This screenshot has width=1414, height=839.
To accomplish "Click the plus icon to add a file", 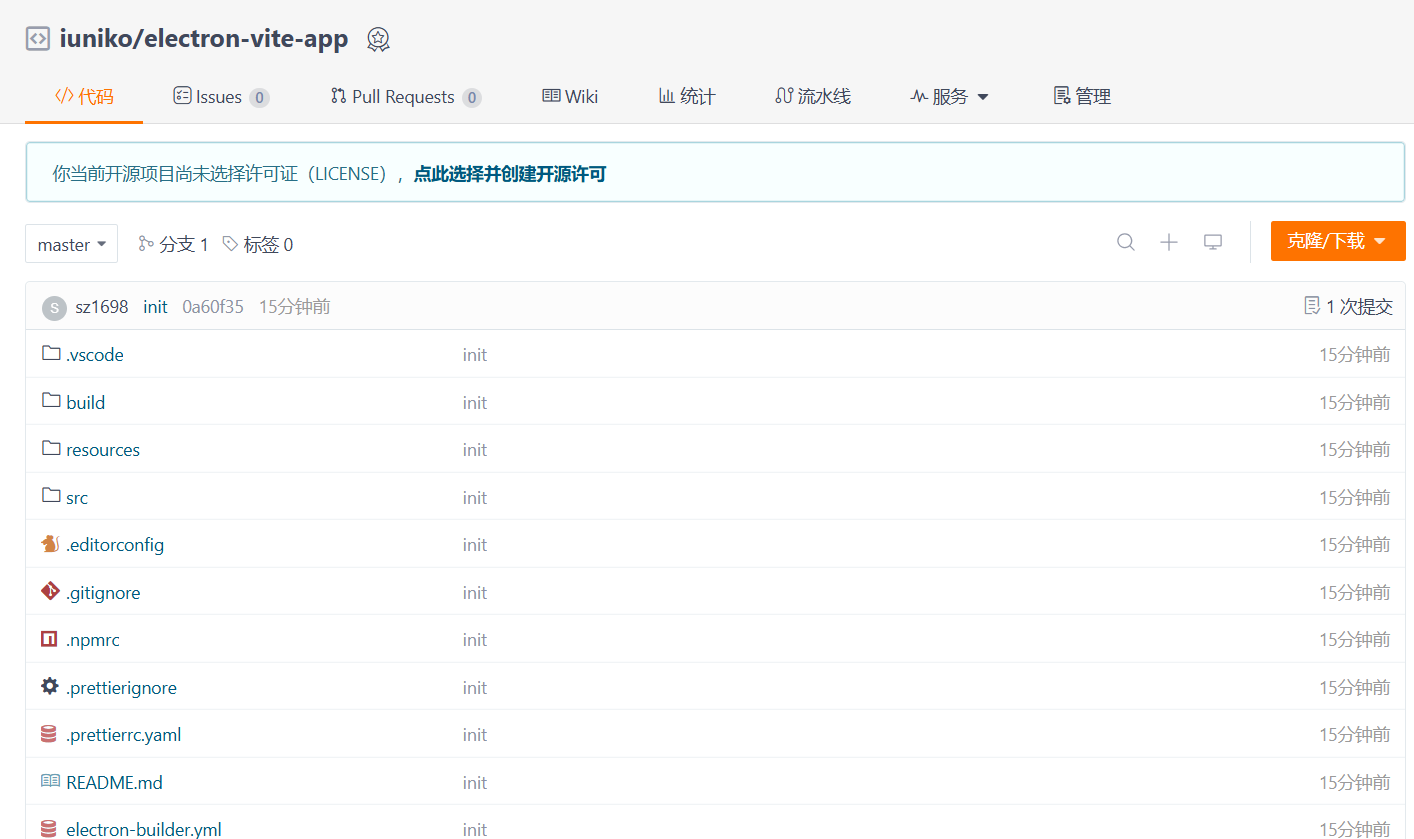I will click(1169, 242).
